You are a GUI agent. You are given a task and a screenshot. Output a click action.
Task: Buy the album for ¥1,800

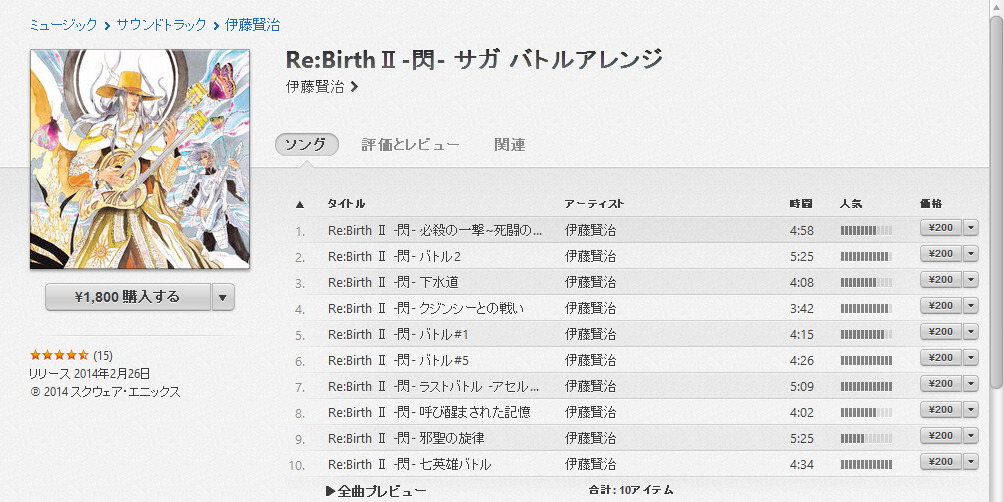click(128, 297)
